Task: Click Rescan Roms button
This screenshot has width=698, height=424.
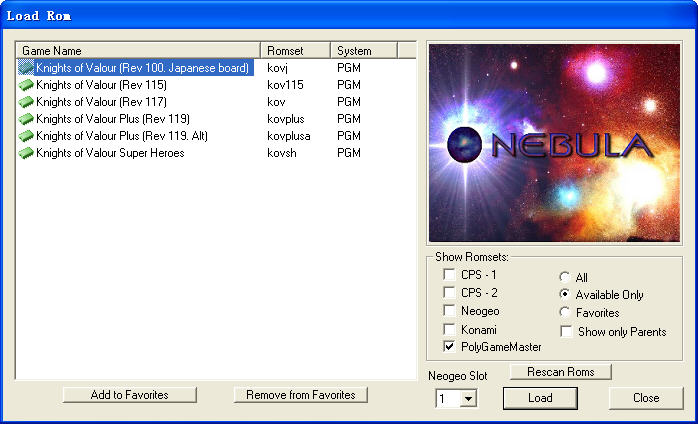Action: click(x=560, y=372)
